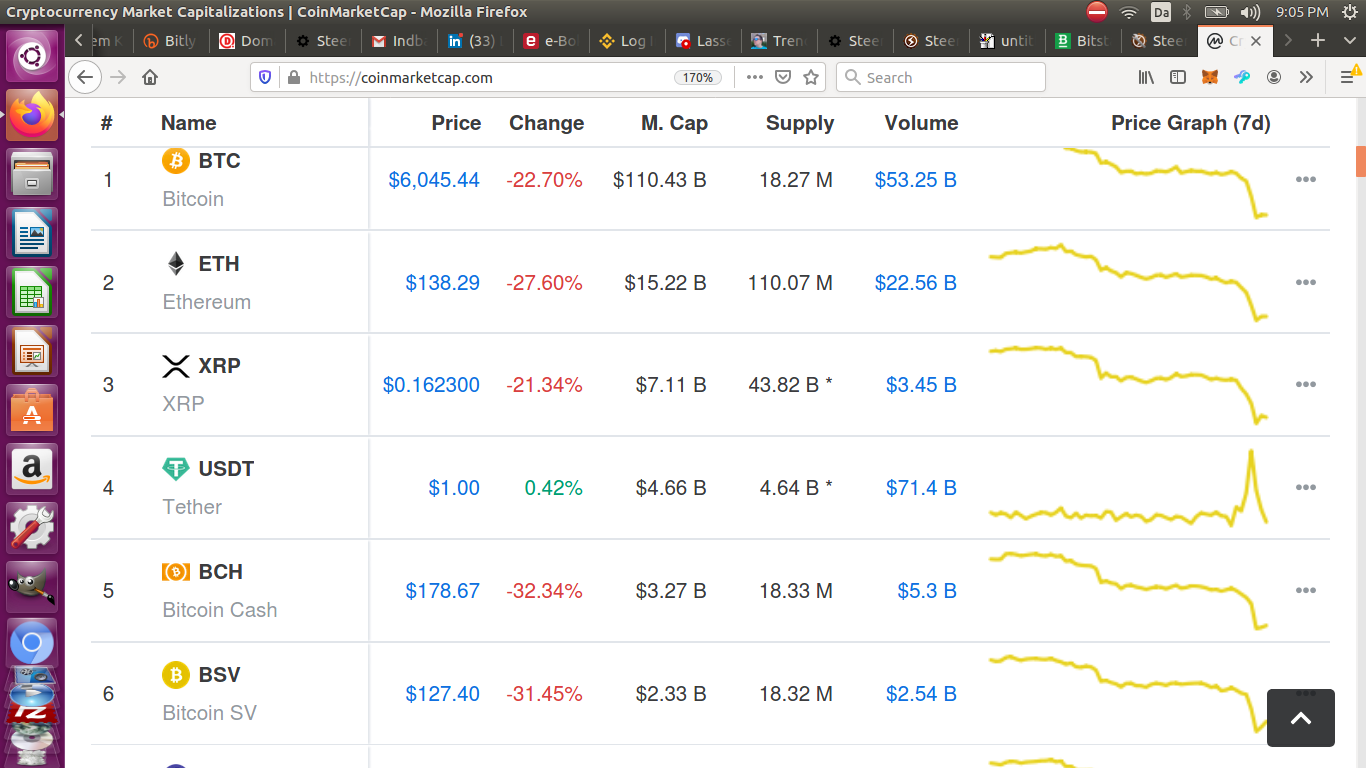
Task: Switch to the LinkedIn (33) tab
Action: pos(477,41)
